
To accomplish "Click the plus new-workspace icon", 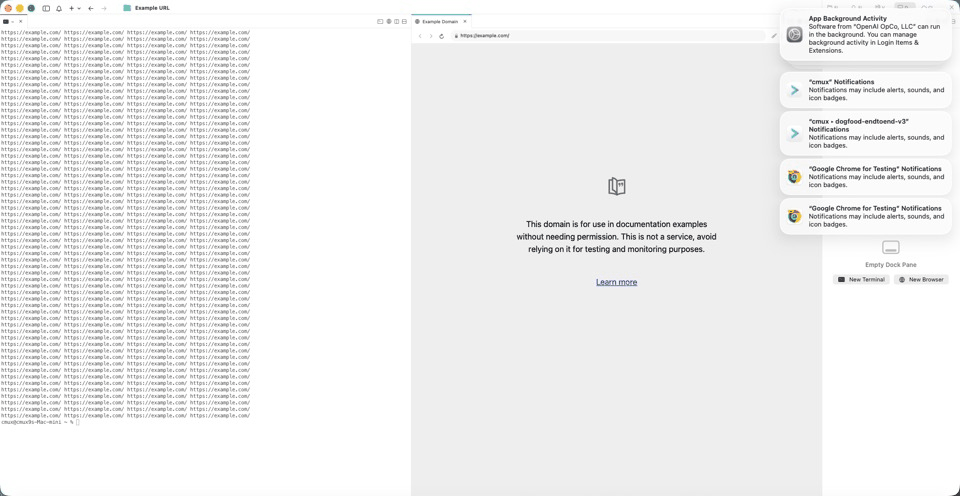I will (x=72, y=9).
